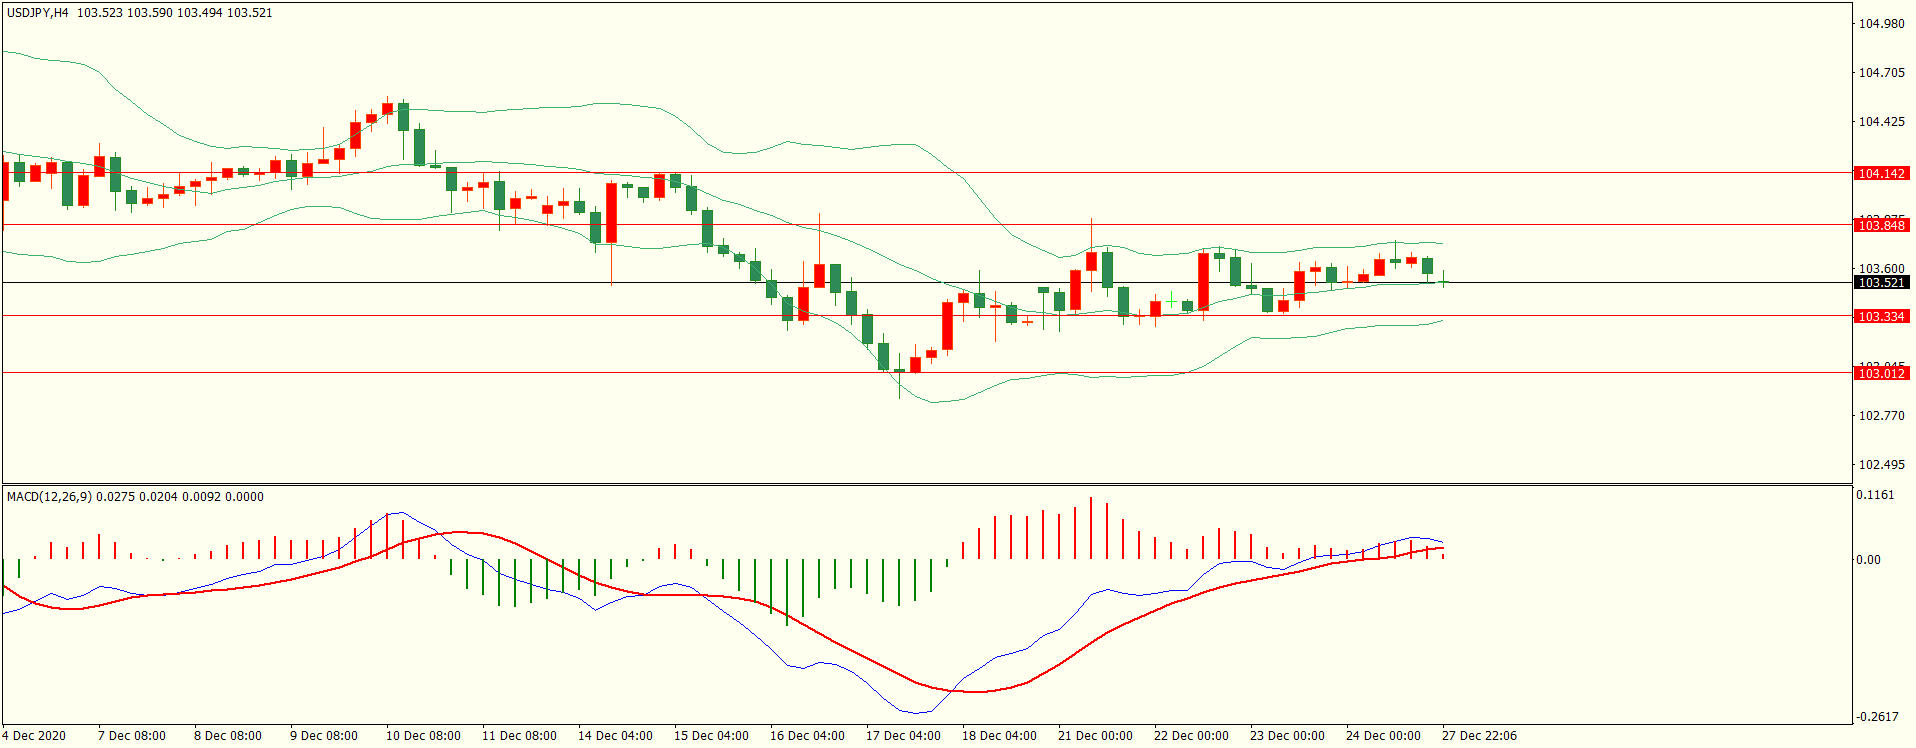Select the red 103.334 price level tag

[1881, 317]
